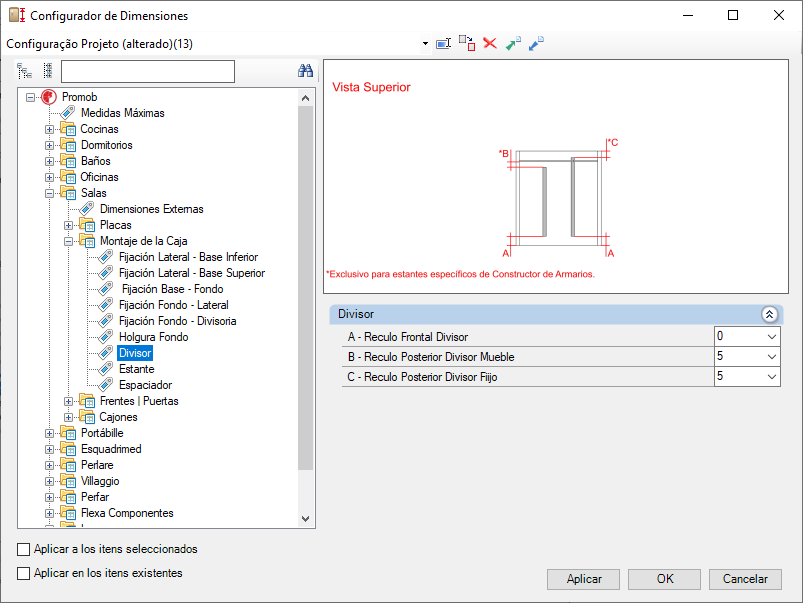Click the A - Reculo Frontal Divisor label
Image resolution: width=803 pixels, height=603 pixels.
(x=408, y=337)
